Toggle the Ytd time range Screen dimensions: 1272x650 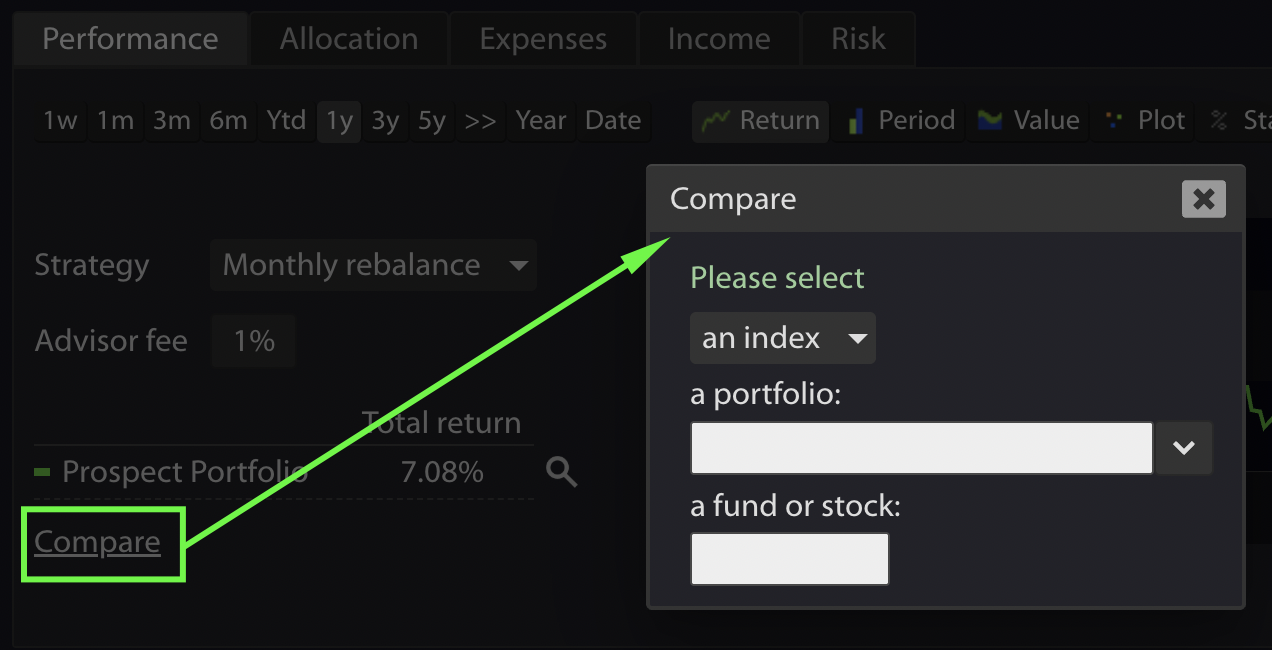pyautogui.click(x=286, y=121)
